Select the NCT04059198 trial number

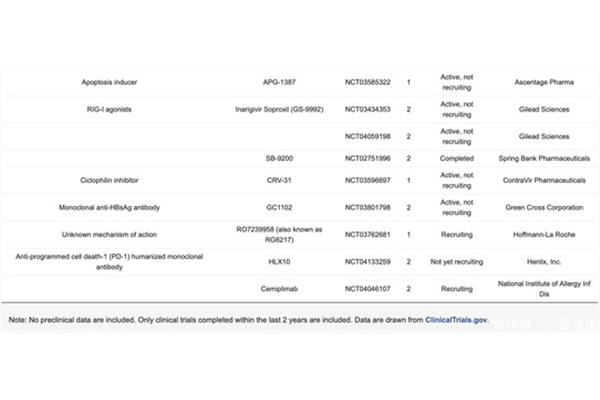pyautogui.click(x=368, y=136)
